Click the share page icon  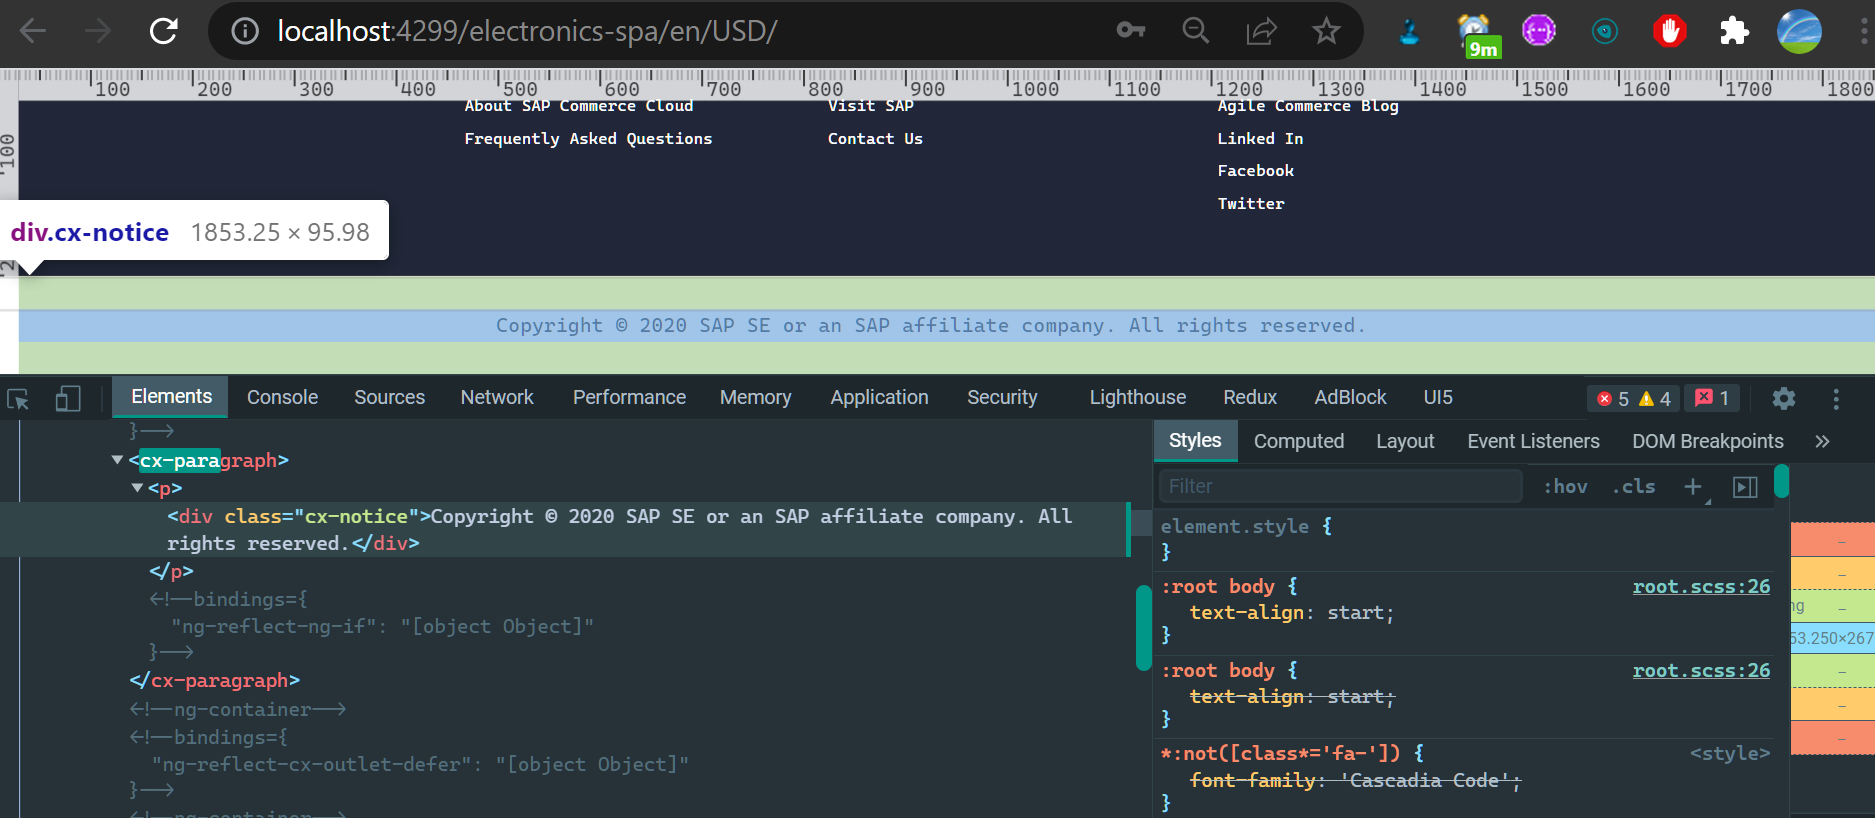1261,31
